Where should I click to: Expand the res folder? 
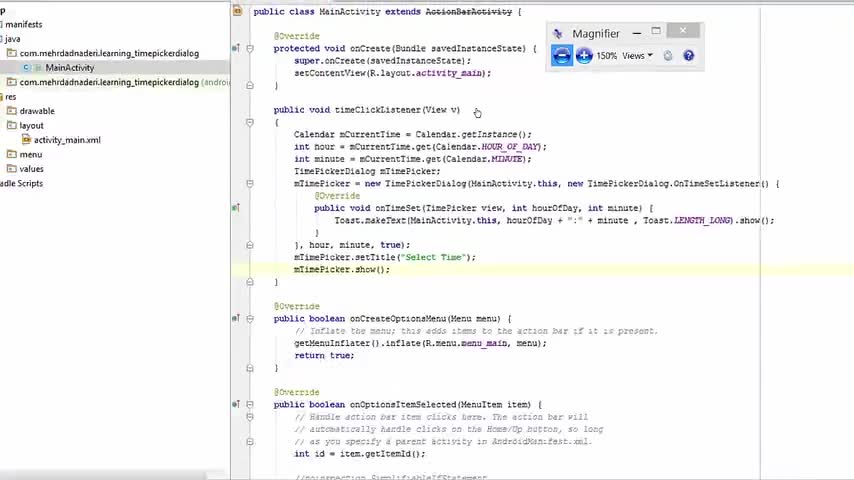point(10,96)
